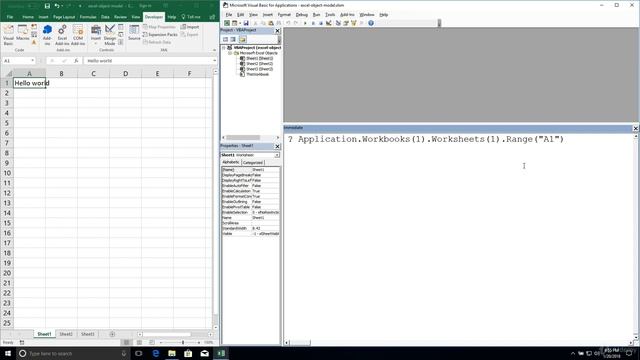
Task: Click Run Sub play icon in VBA toolbar
Action: [x=305, y=23]
